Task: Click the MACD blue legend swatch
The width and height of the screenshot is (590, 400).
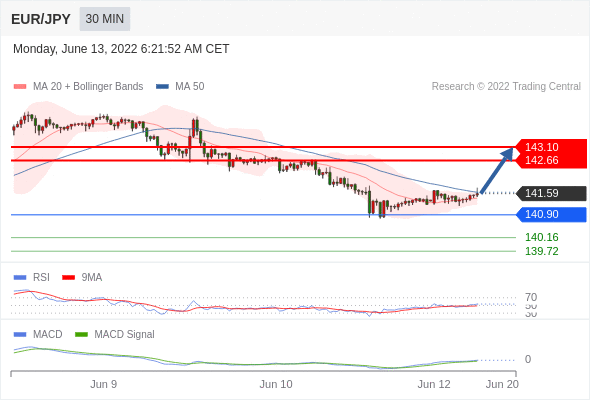Action: pos(20,335)
